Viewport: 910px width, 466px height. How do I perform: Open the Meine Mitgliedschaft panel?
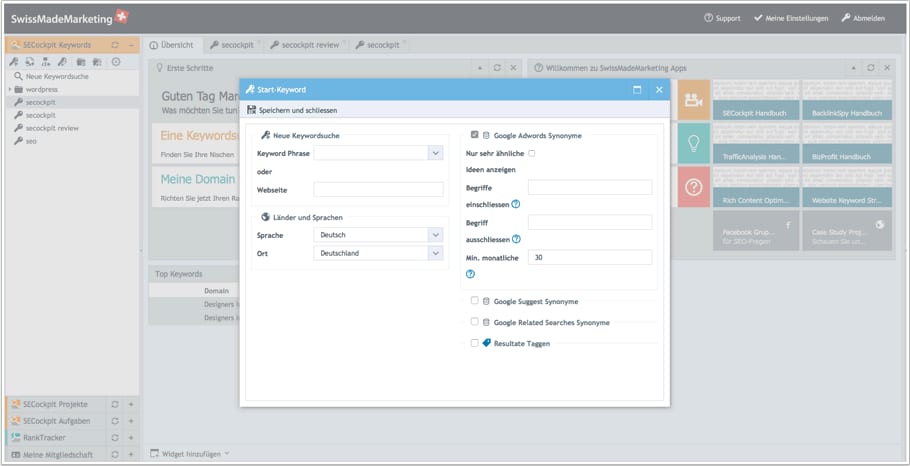pyautogui.click(x=56, y=455)
